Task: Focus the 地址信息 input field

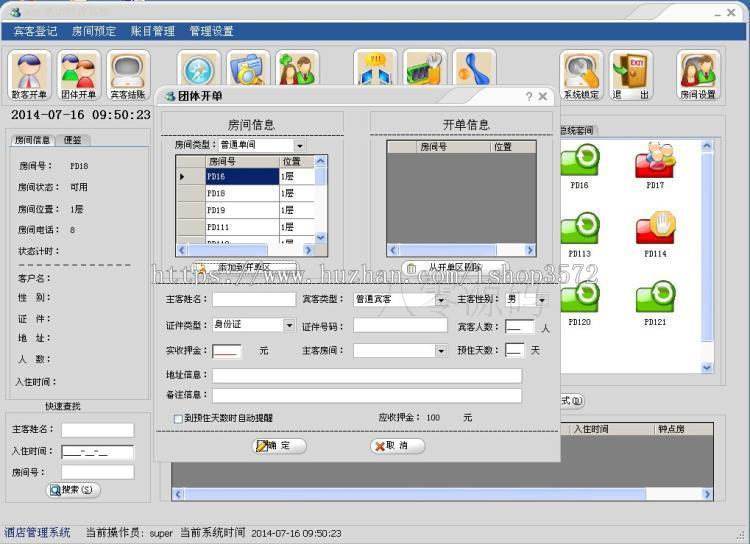Action: (367, 376)
